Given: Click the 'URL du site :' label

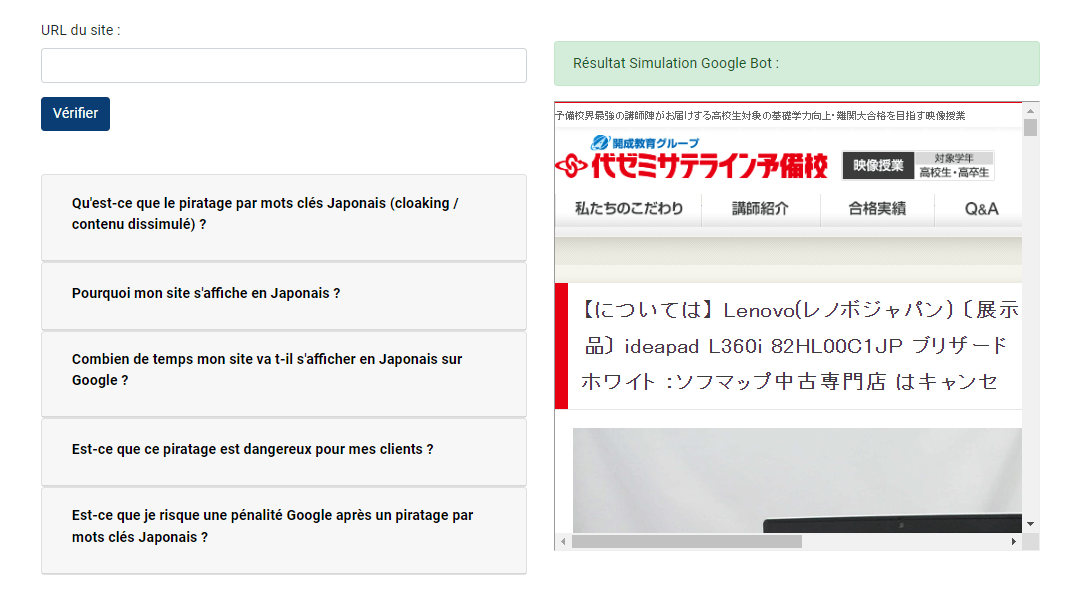Looking at the screenshot, I should (81, 30).
